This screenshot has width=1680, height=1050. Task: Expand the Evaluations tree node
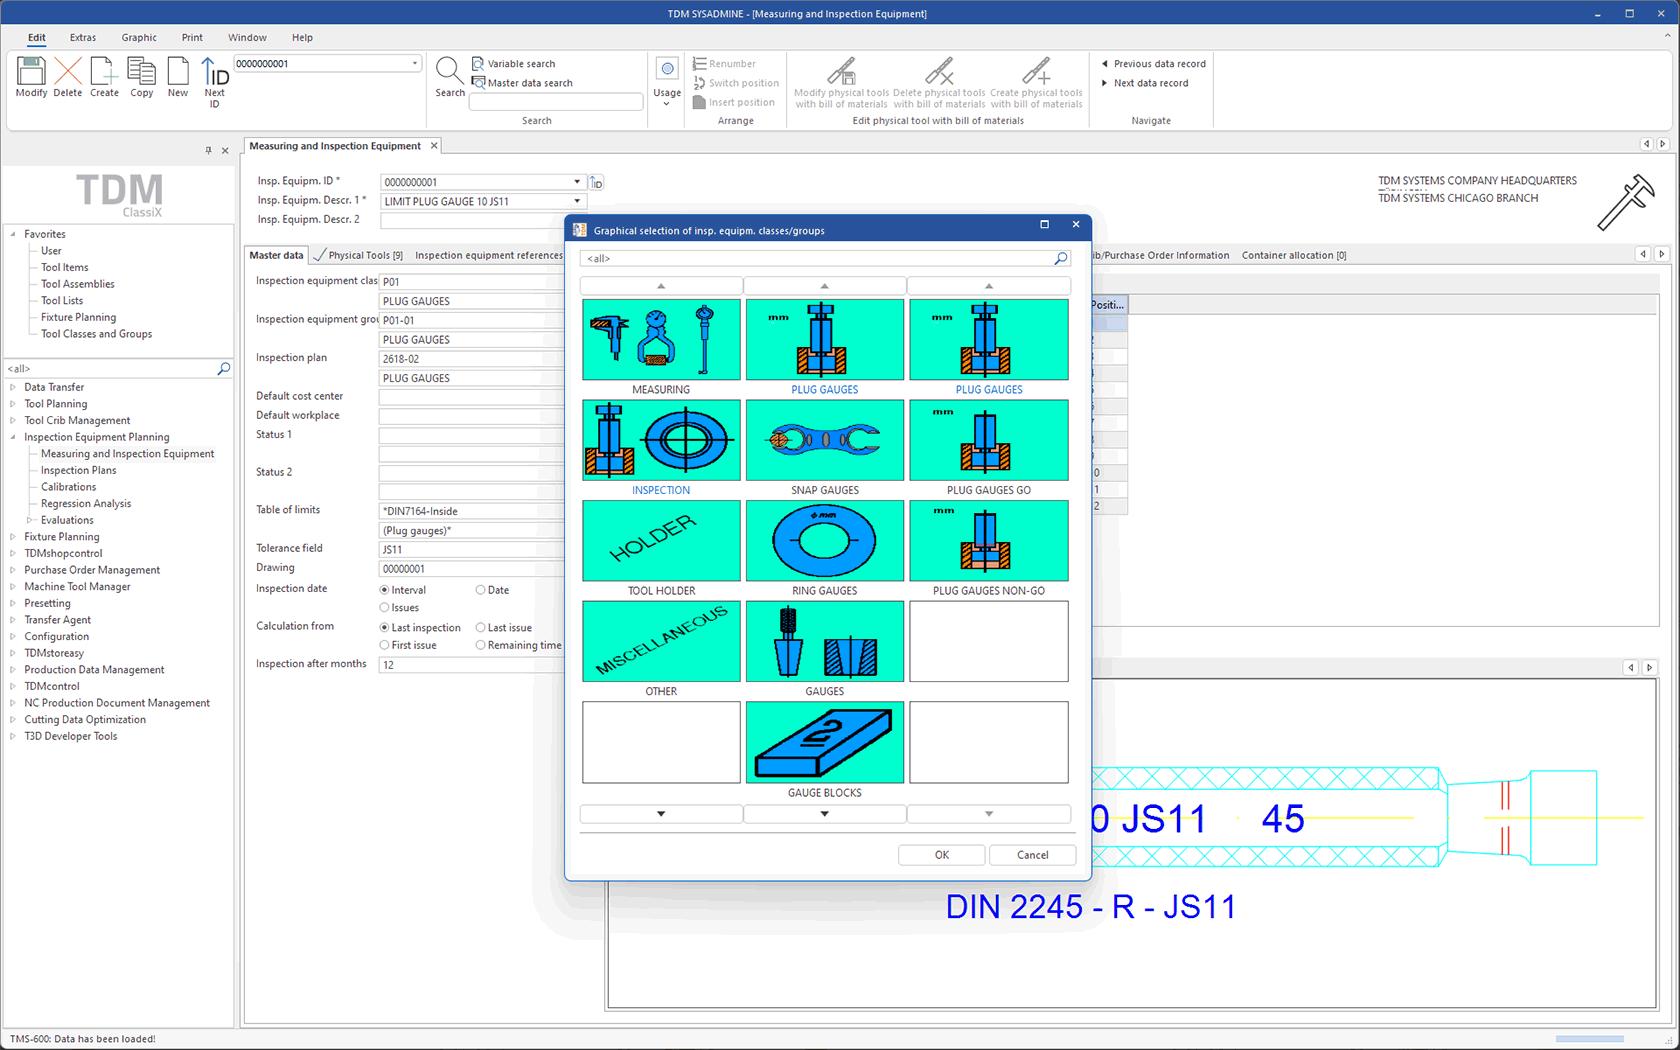click(30, 520)
